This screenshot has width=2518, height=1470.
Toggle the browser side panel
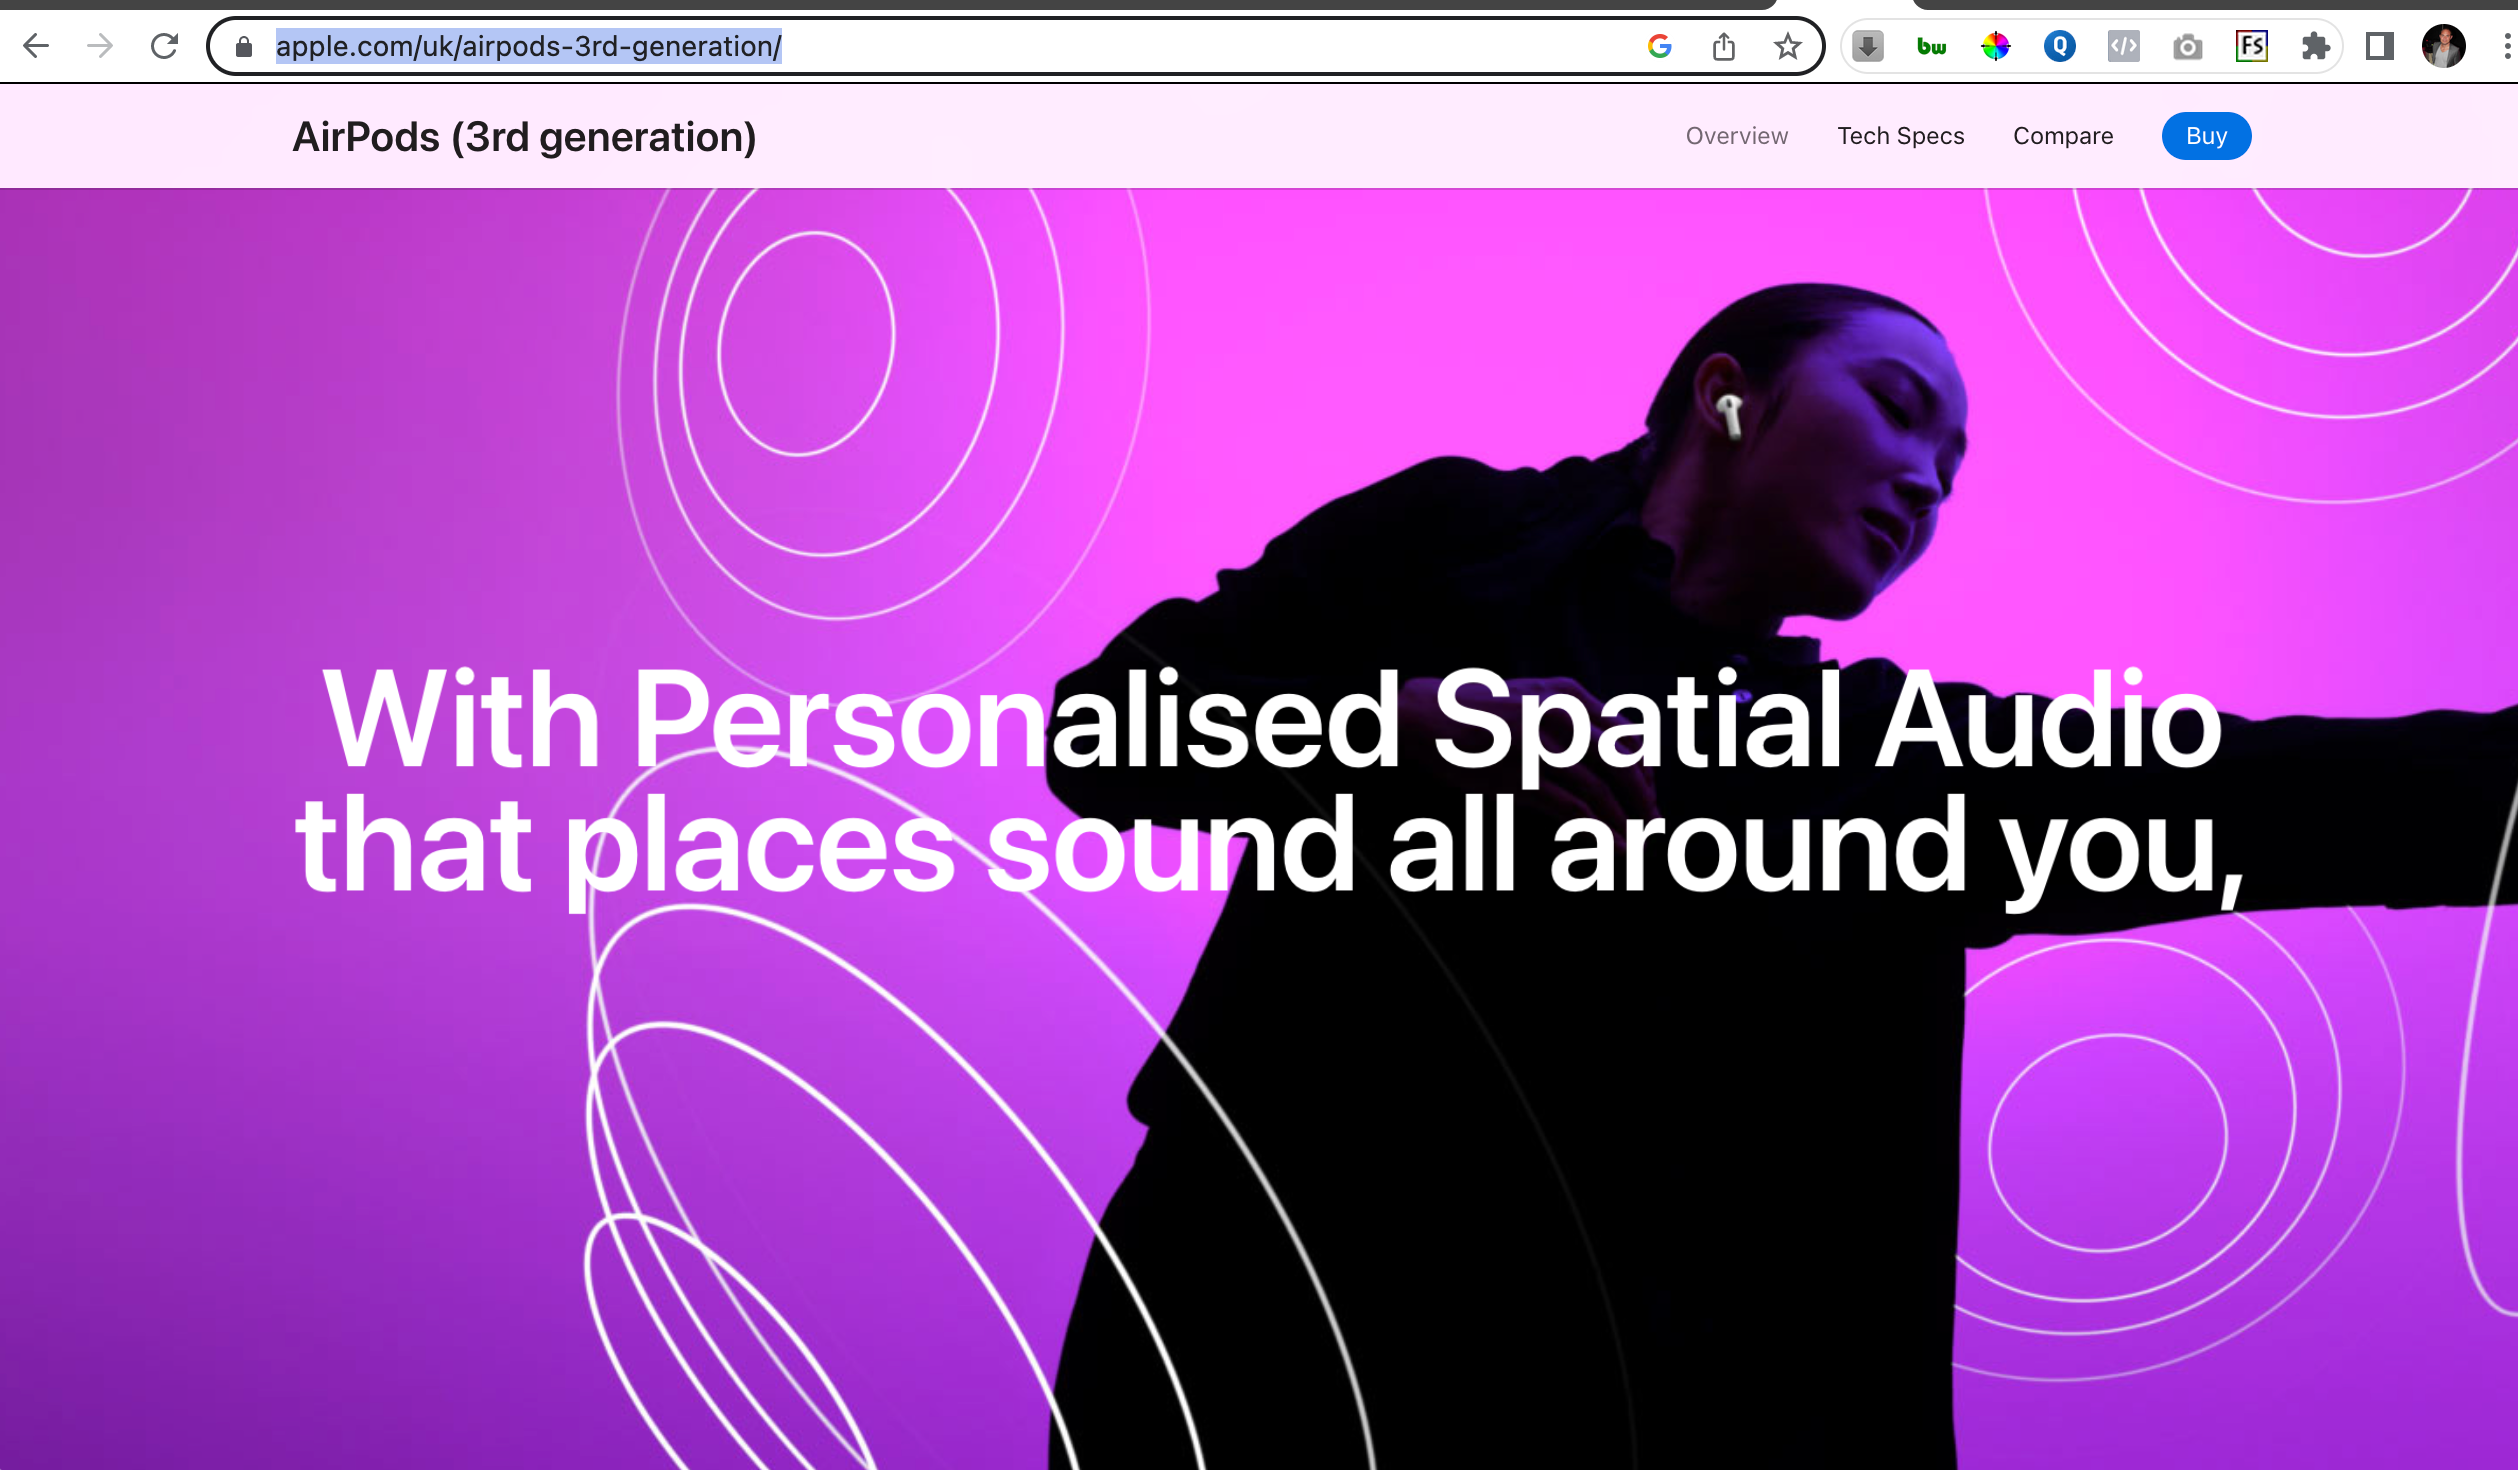[2380, 46]
